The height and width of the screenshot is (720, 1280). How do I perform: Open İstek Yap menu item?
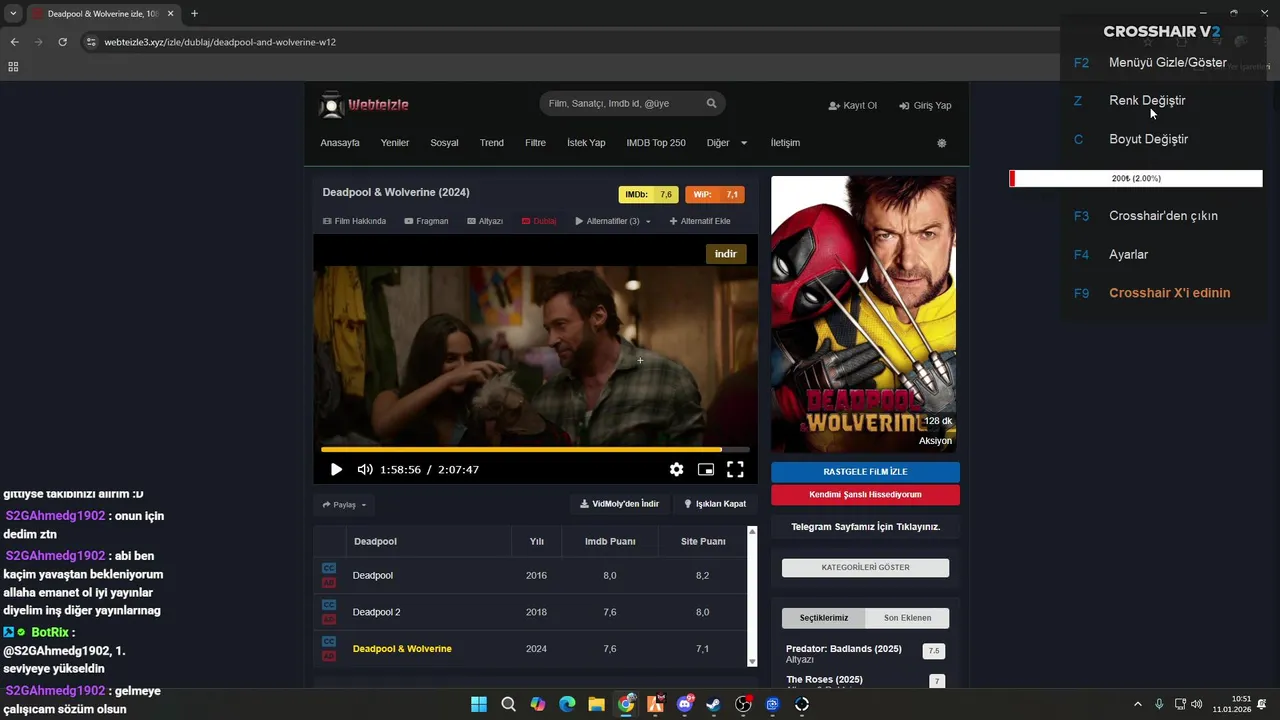(x=586, y=143)
